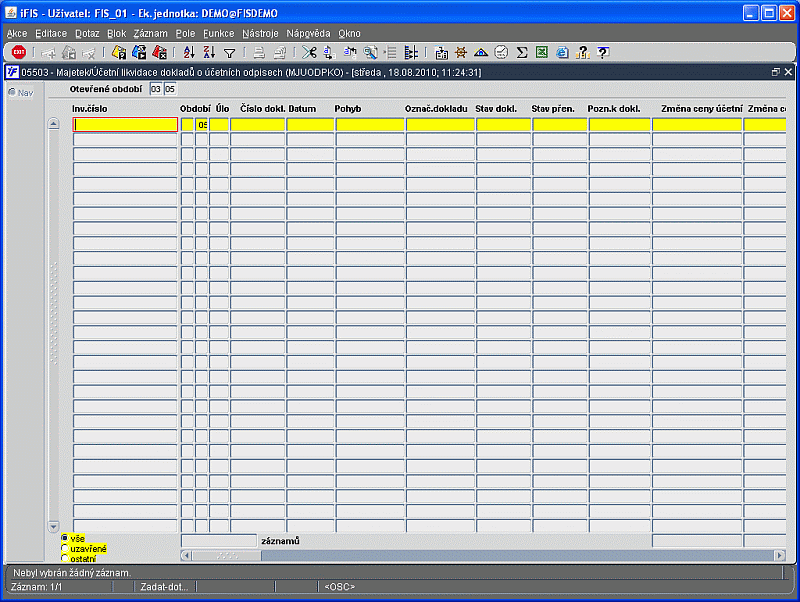800x602 pixels.
Task: Click the grid scroll up arrow
Action: click(x=54, y=123)
